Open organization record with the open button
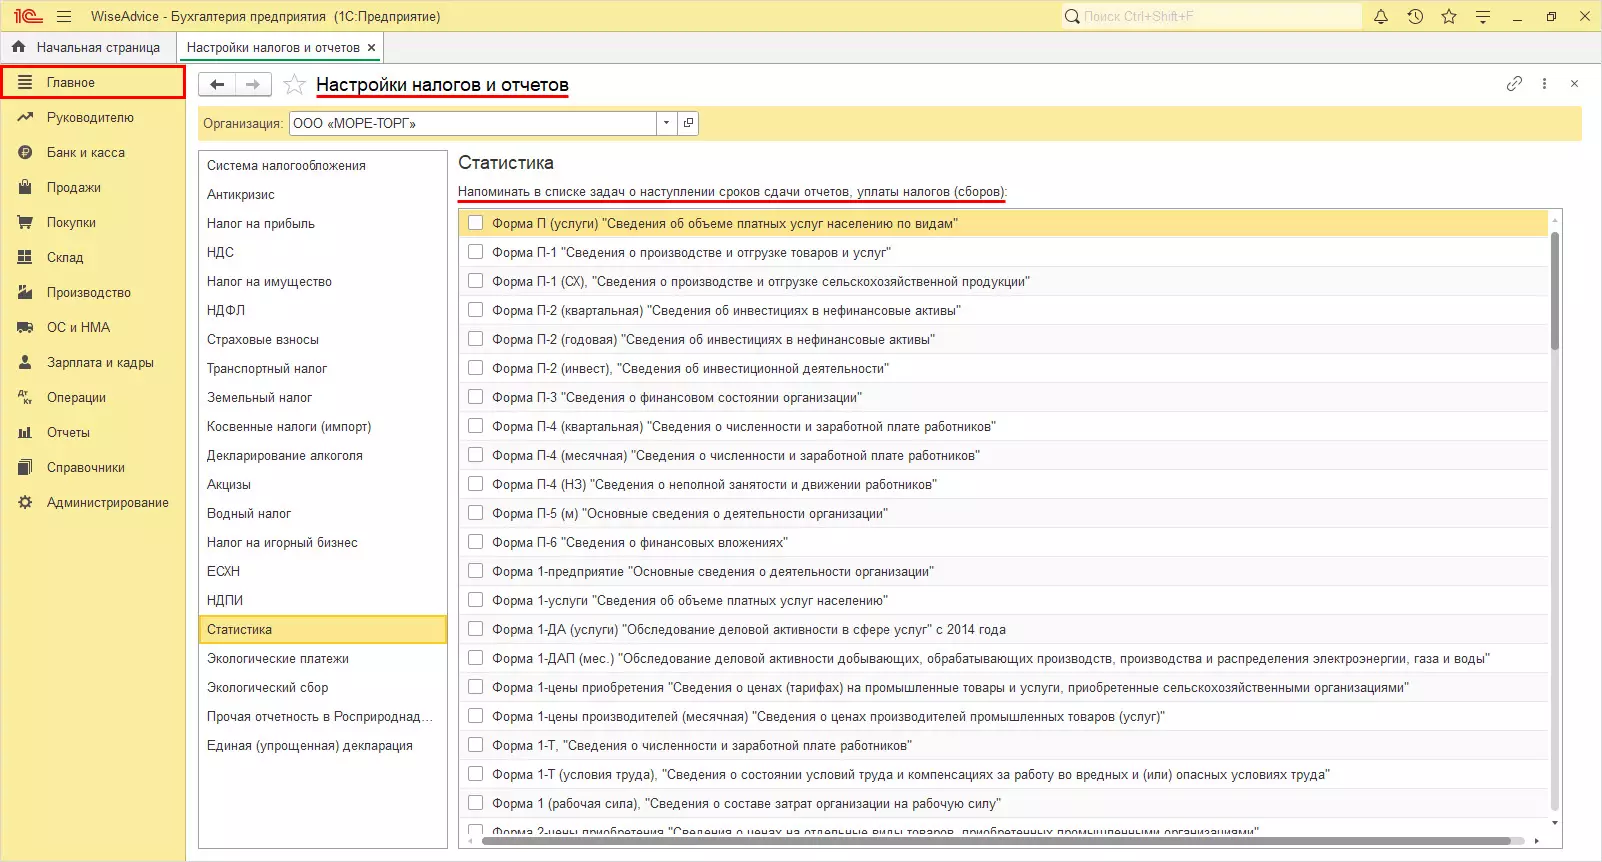1602x862 pixels. tap(688, 123)
